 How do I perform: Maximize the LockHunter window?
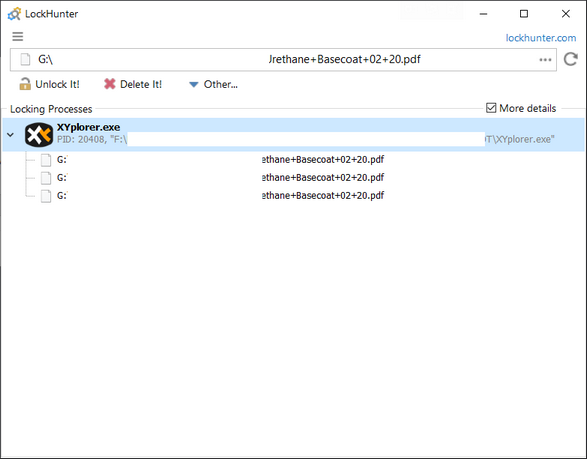[524, 14]
